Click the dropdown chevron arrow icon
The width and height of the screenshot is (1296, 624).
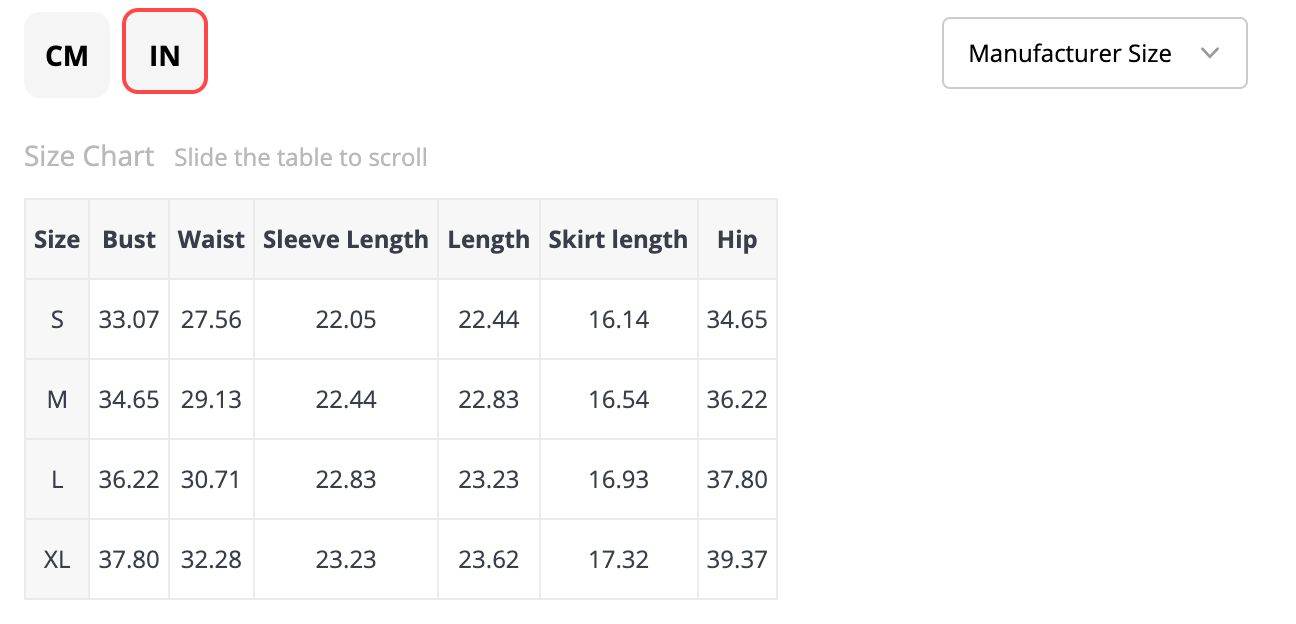tap(1210, 53)
